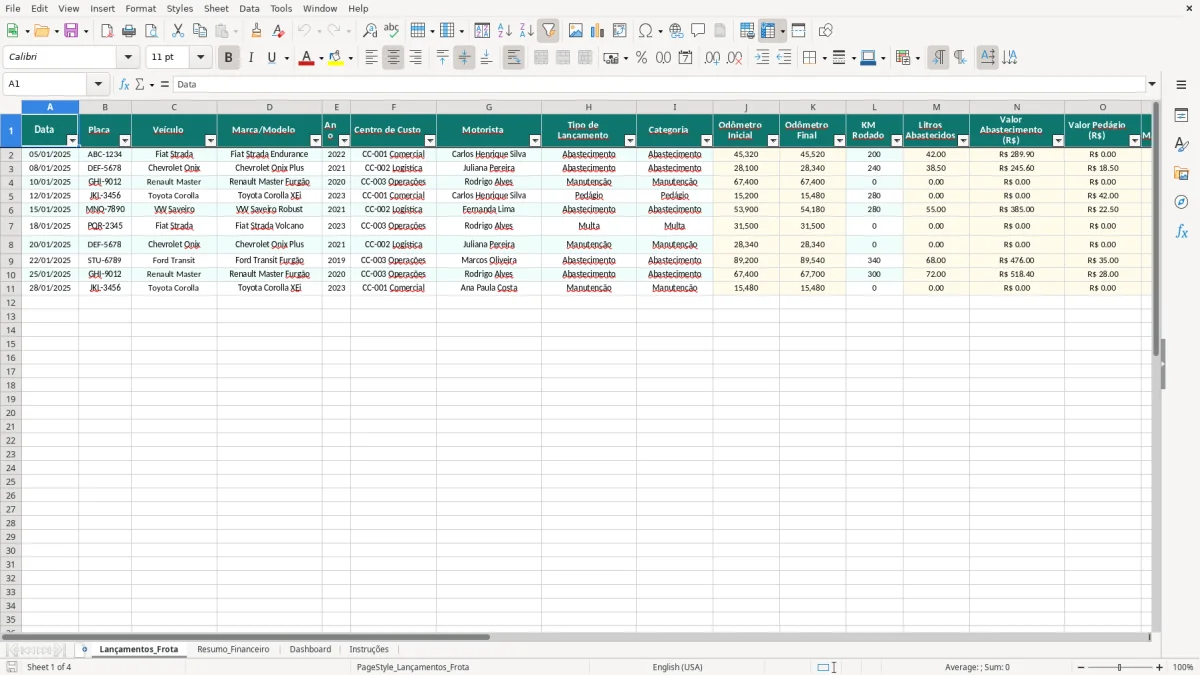This screenshot has height=675, width=1200.
Task: Insert a comment
Action: [x=698, y=31]
